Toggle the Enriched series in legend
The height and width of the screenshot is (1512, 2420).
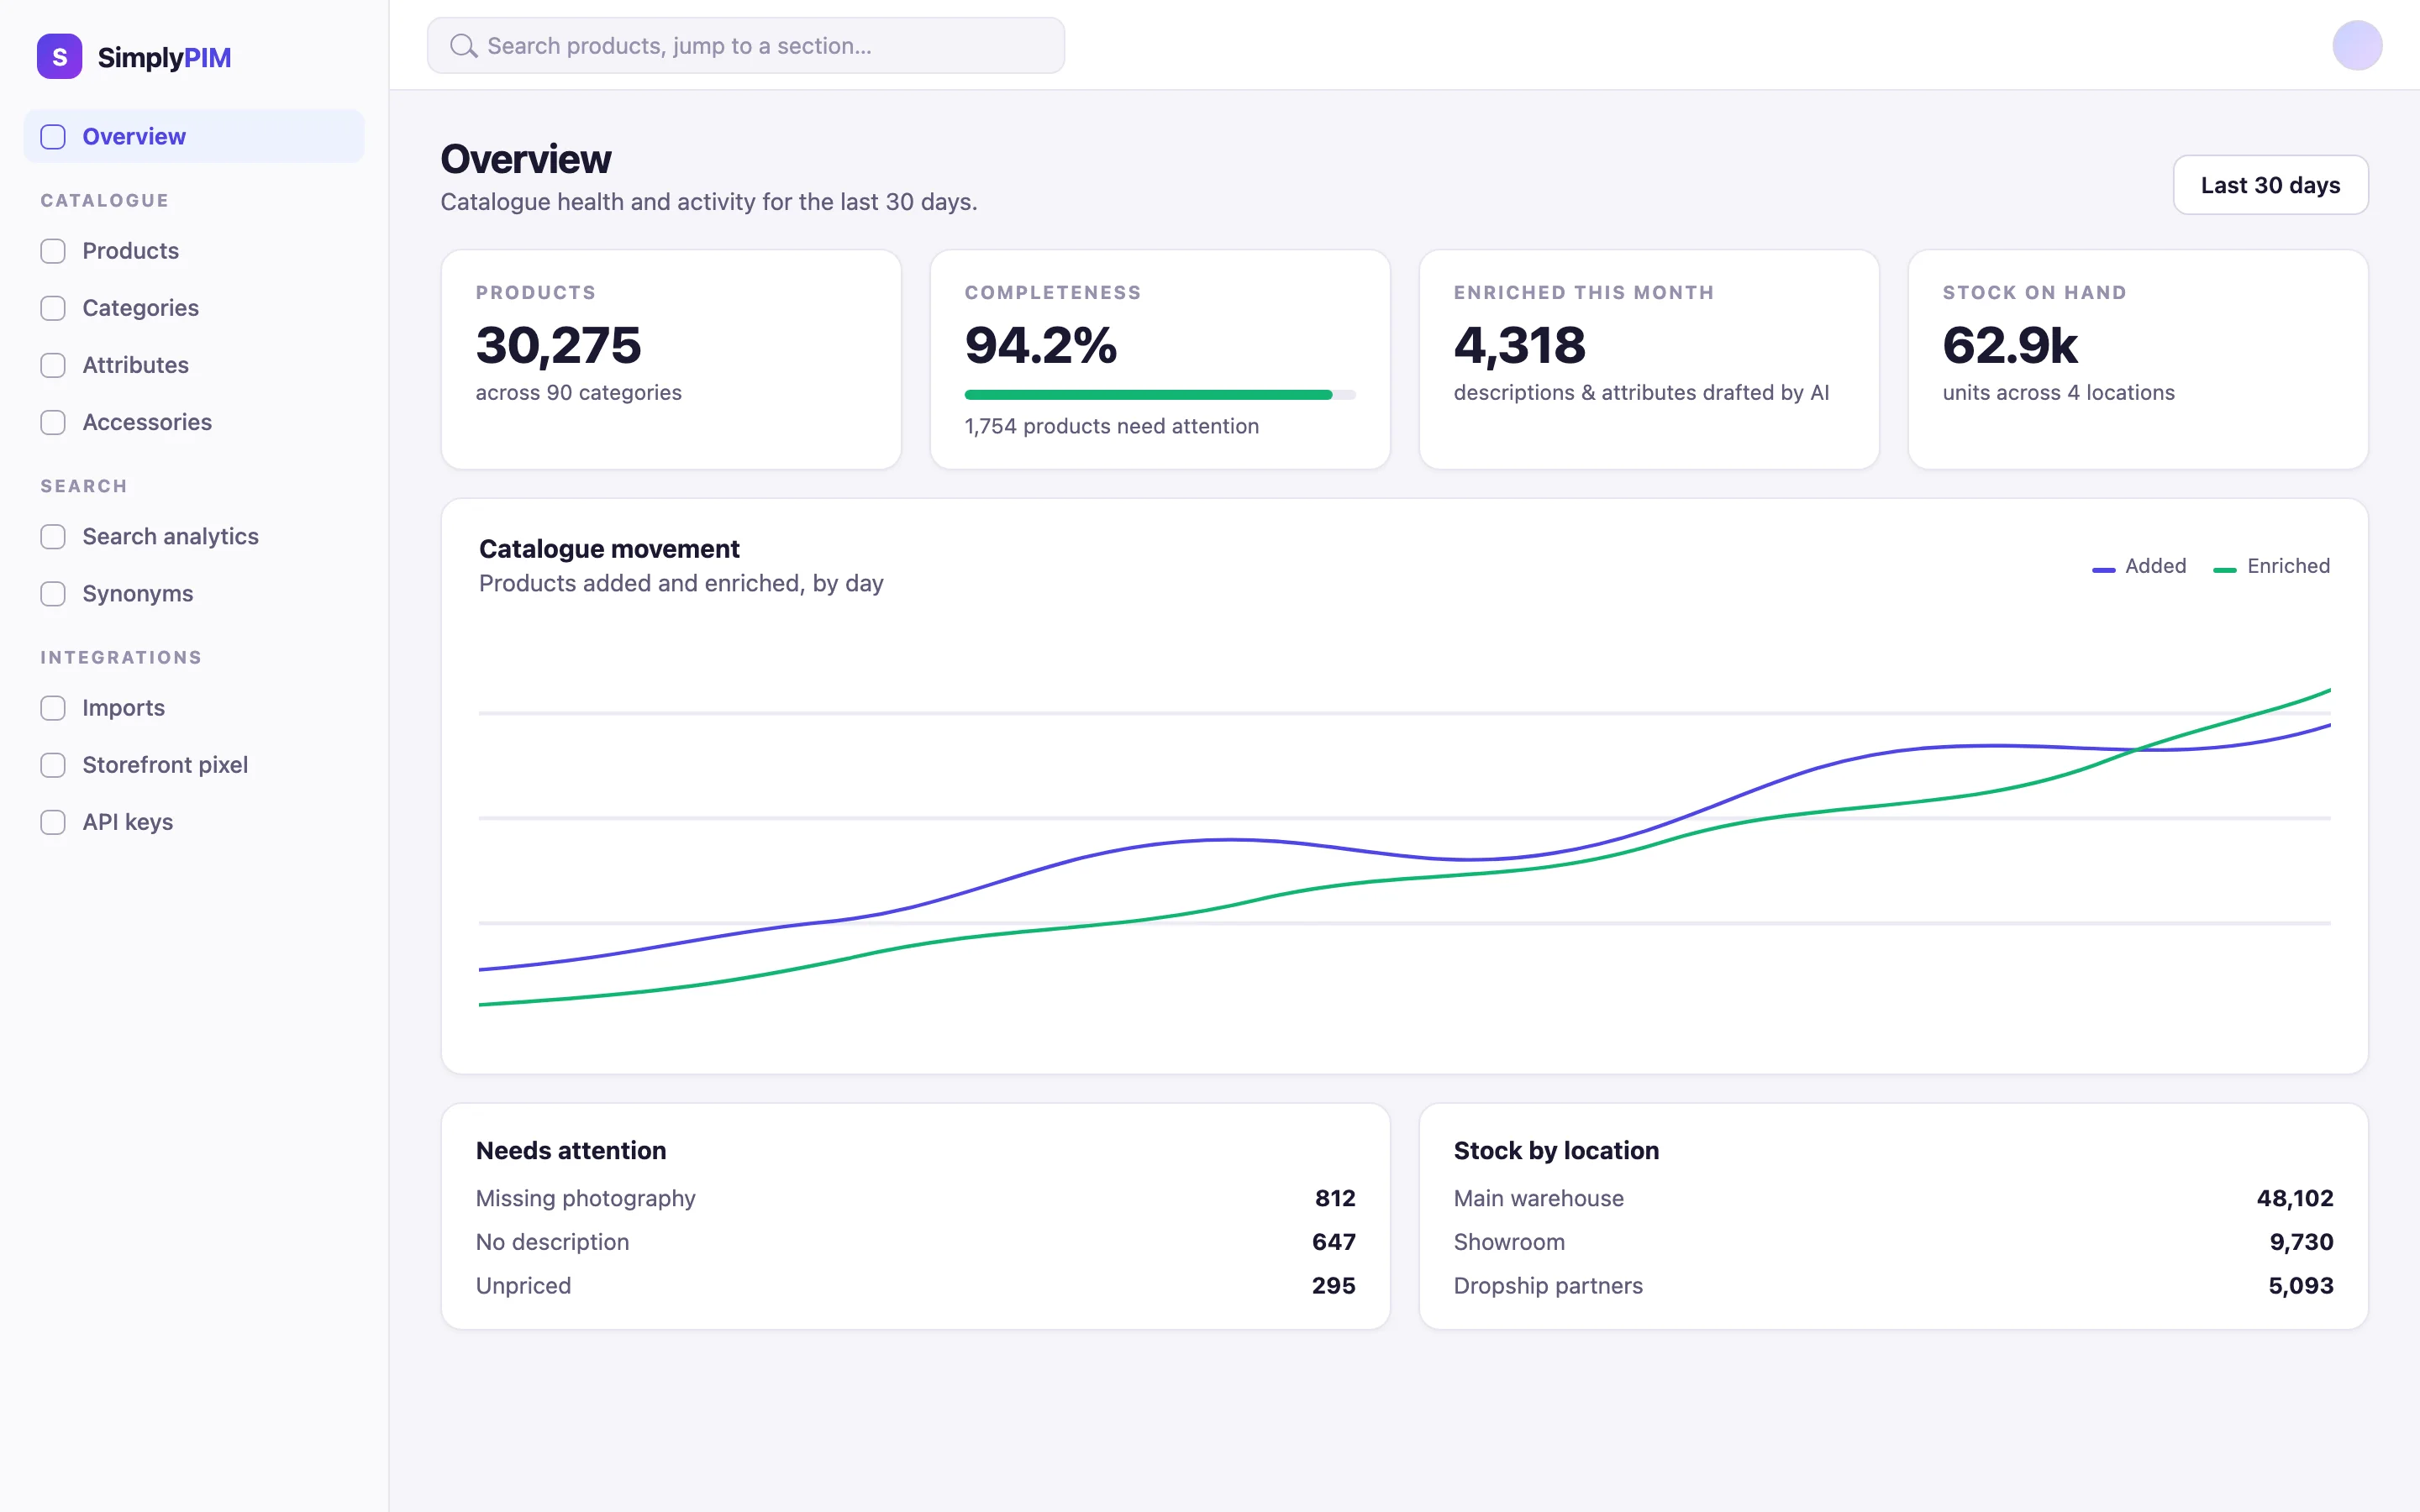coord(2271,566)
